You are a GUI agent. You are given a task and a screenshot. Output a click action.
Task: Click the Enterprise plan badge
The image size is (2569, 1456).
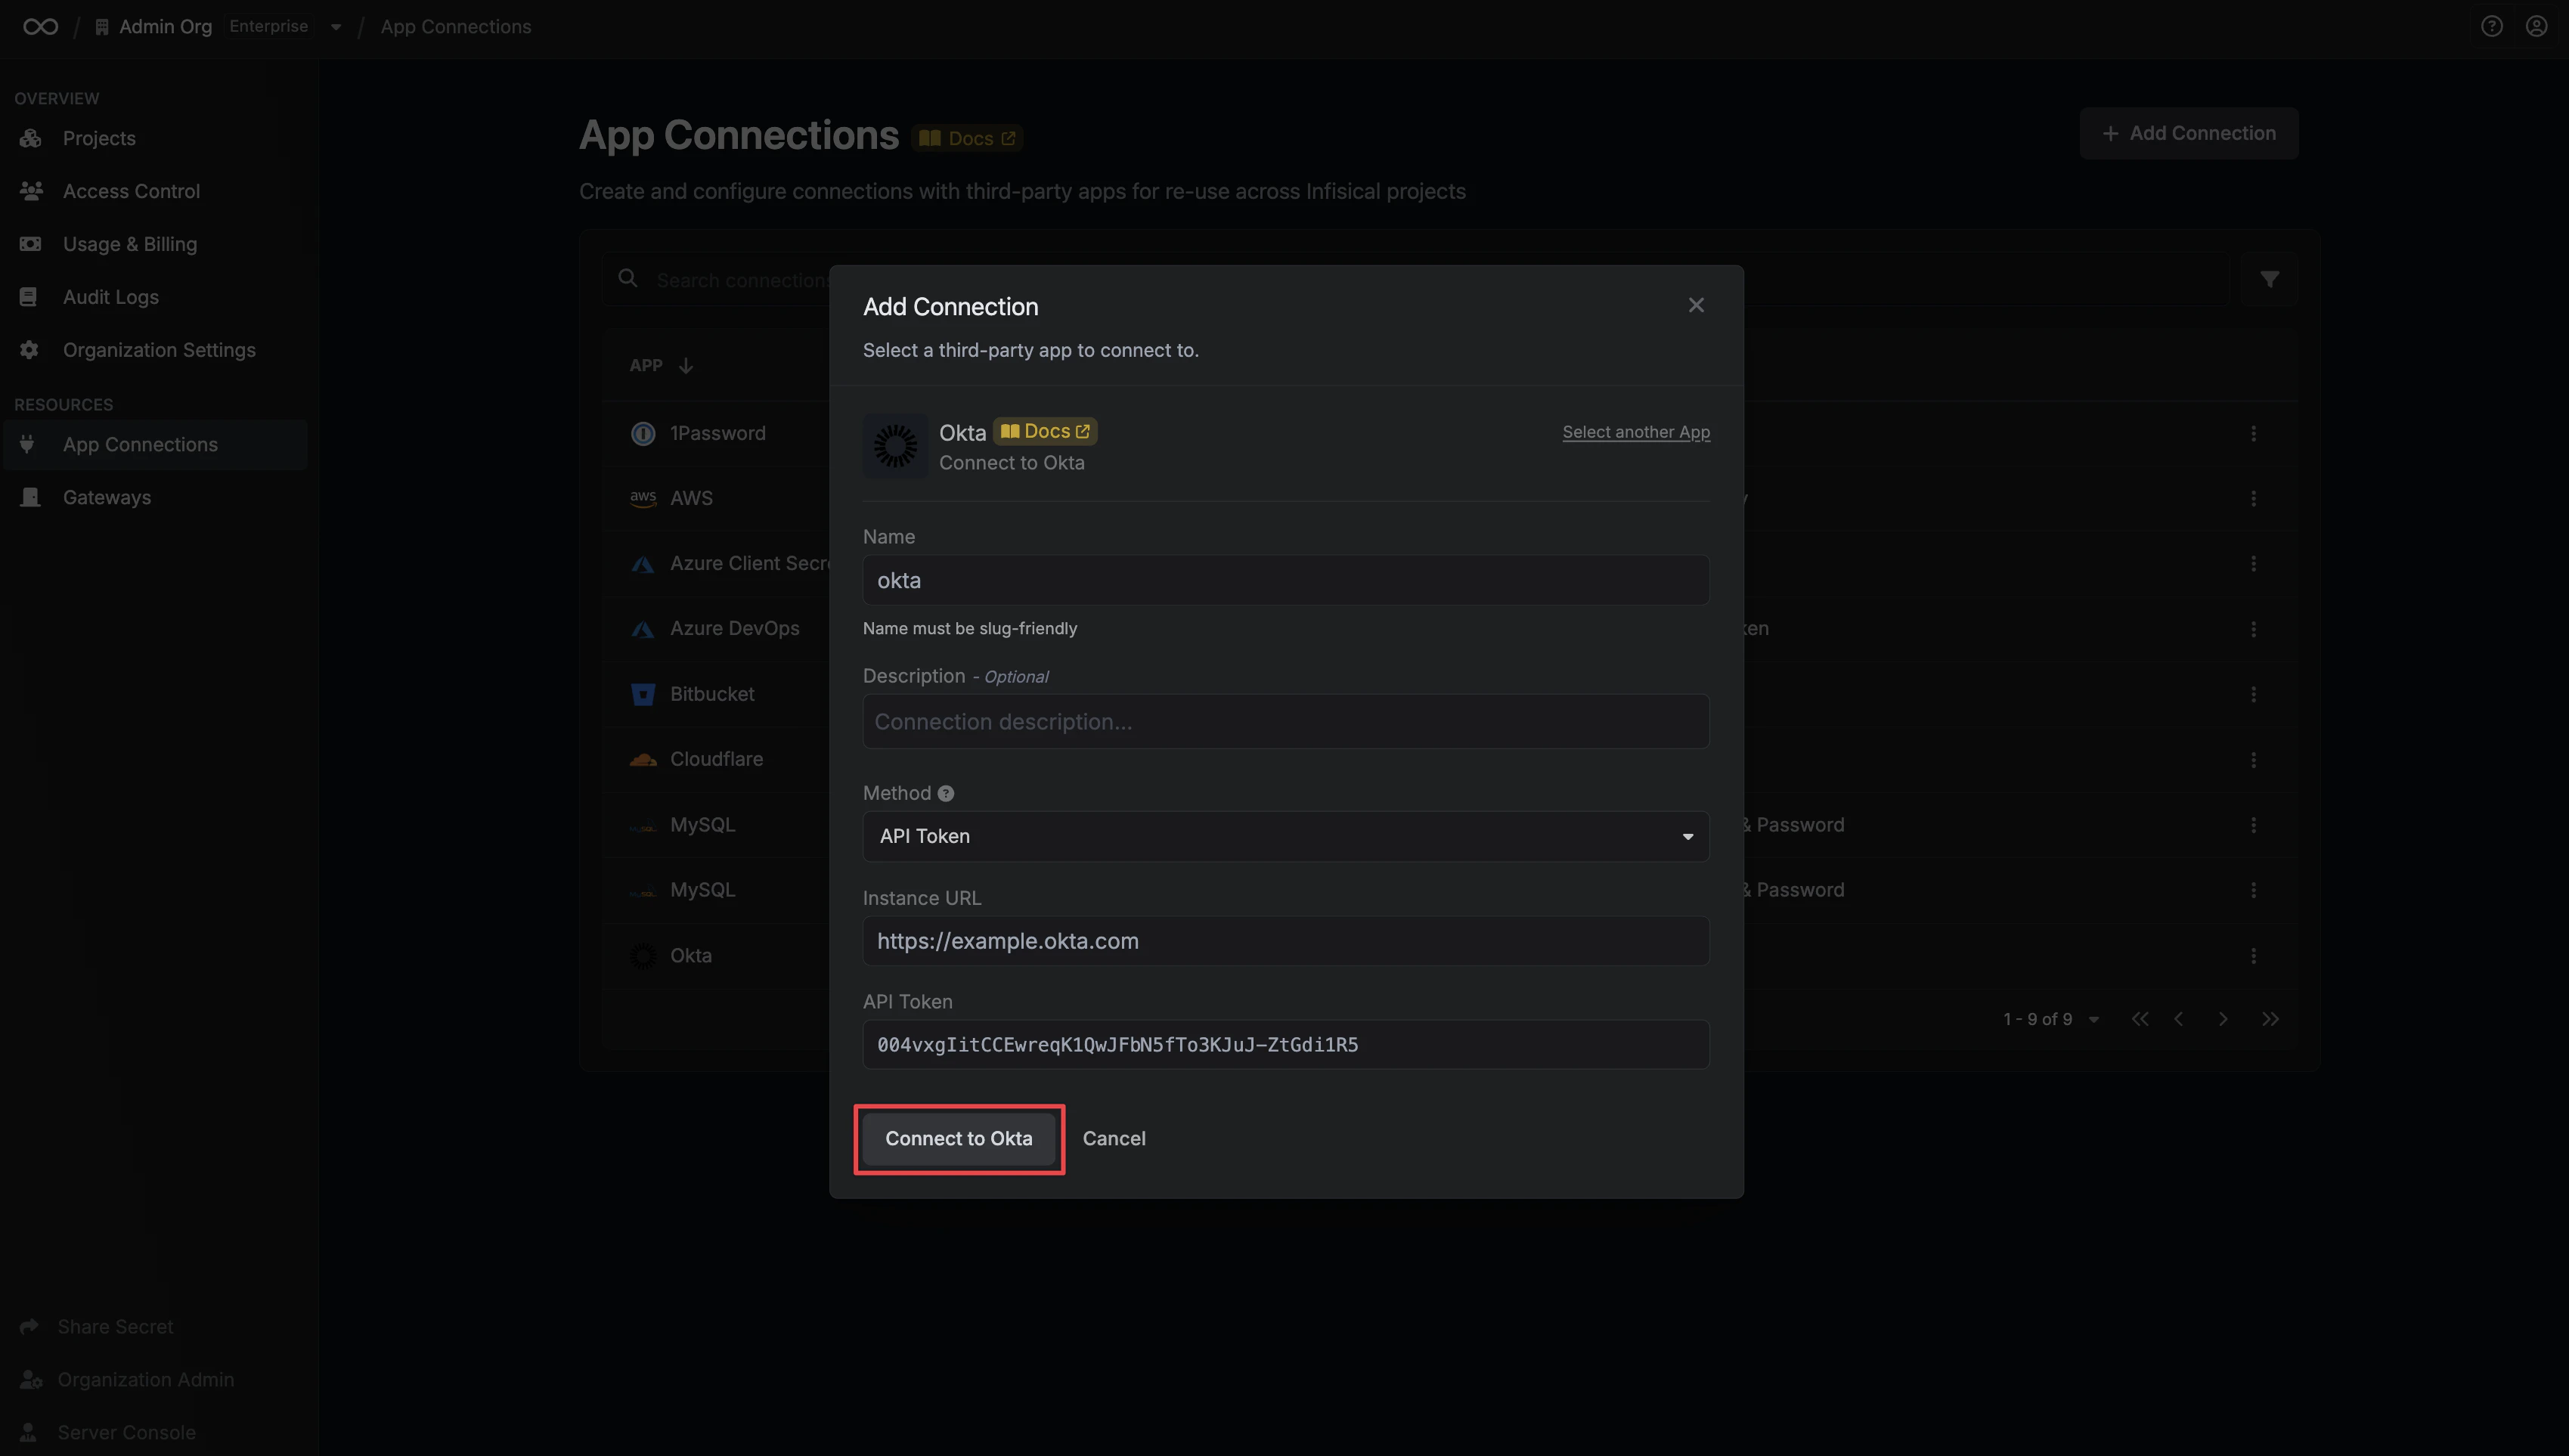click(x=269, y=26)
